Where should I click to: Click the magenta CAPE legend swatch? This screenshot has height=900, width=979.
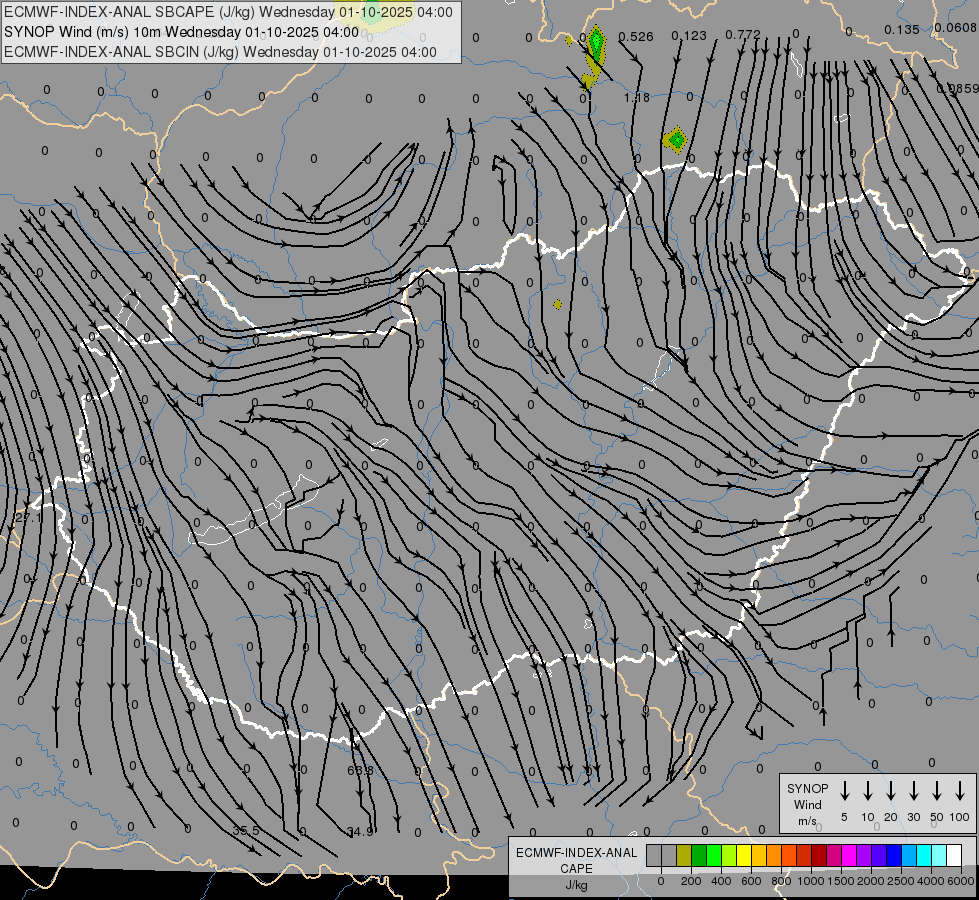click(x=849, y=855)
